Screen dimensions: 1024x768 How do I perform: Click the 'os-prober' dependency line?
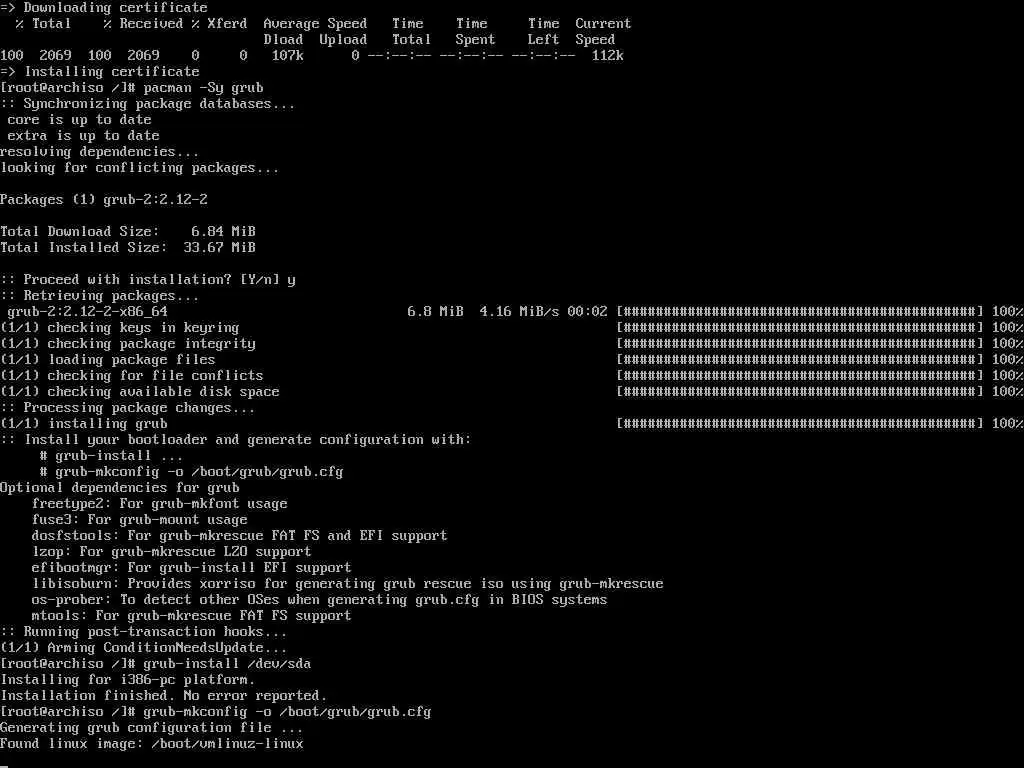(319, 600)
